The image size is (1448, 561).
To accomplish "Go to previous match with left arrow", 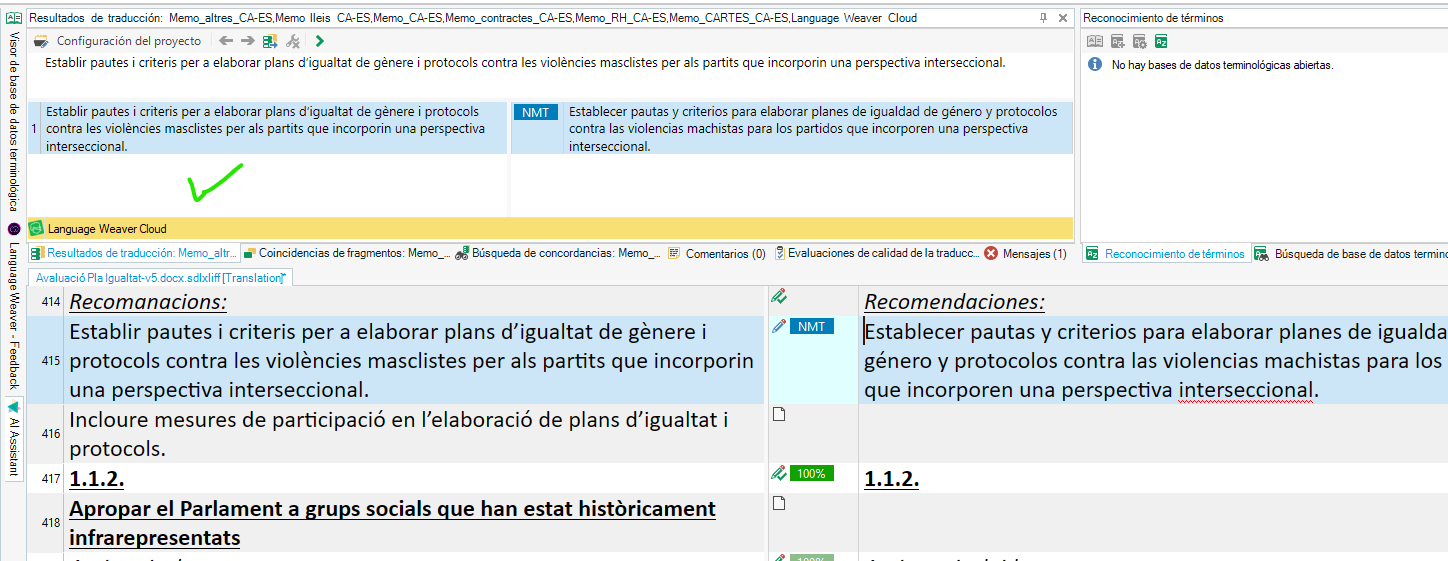I will coord(226,41).
